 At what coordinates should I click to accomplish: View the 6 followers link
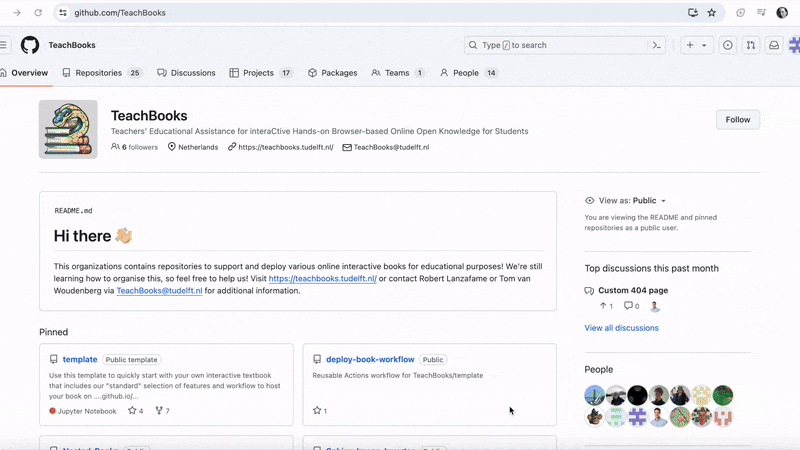tap(135, 147)
